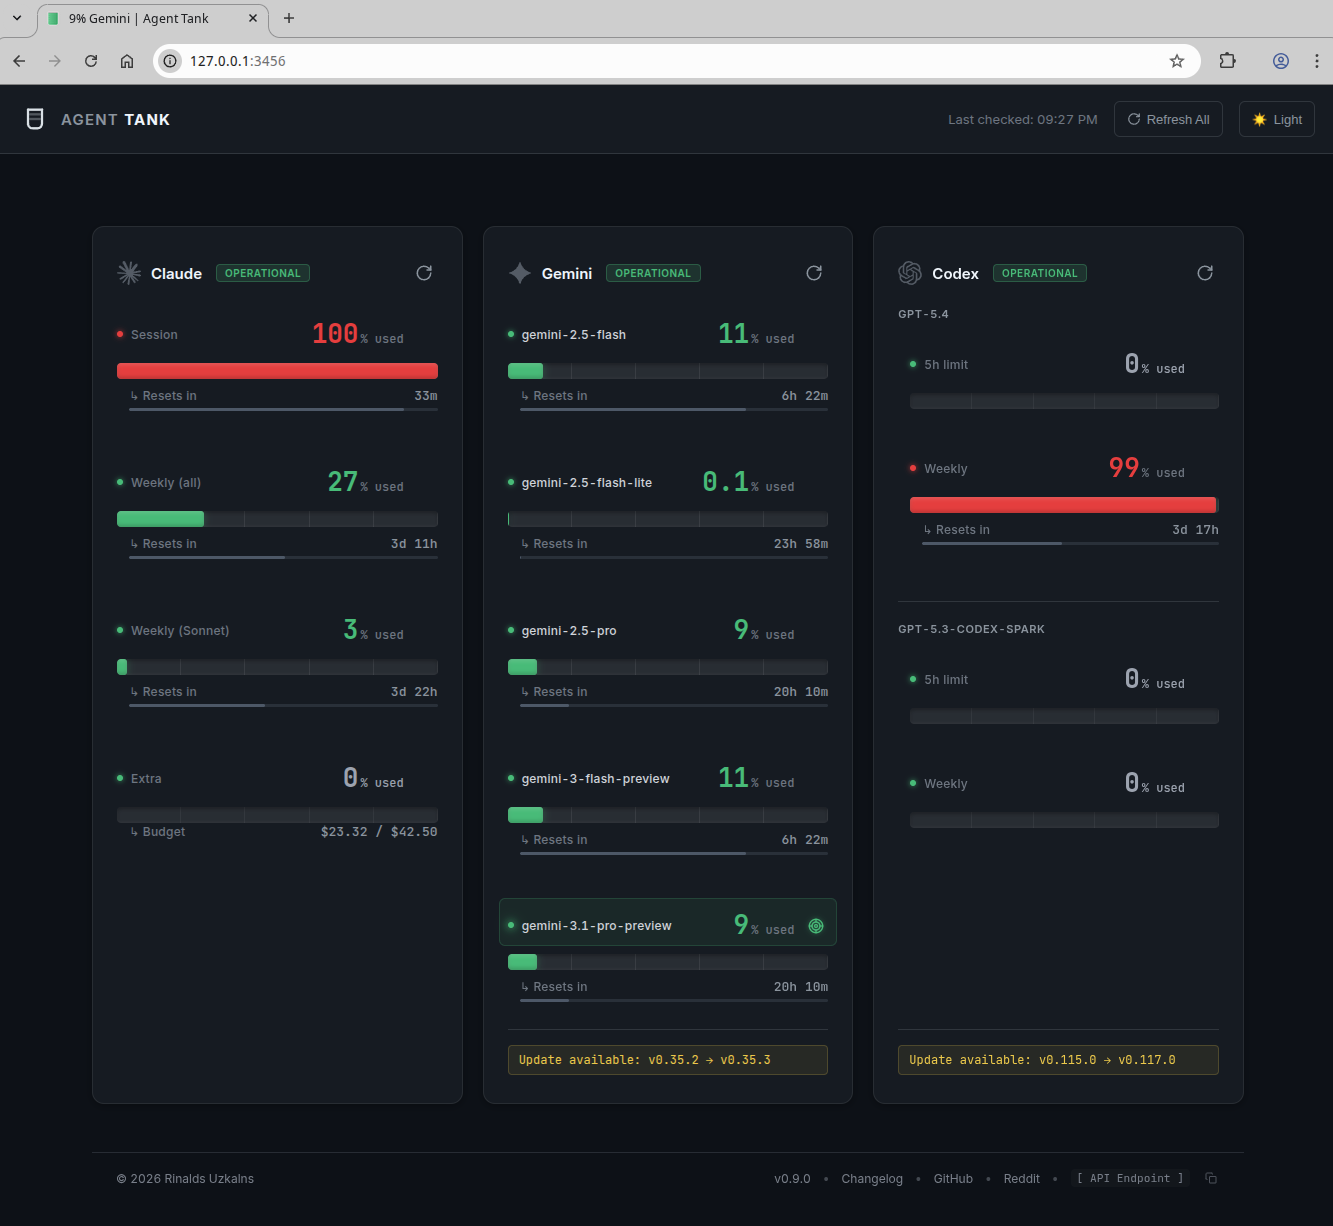Screen dimensions: 1333x1226
Task: Click the Refresh All button
Action: [1168, 118]
